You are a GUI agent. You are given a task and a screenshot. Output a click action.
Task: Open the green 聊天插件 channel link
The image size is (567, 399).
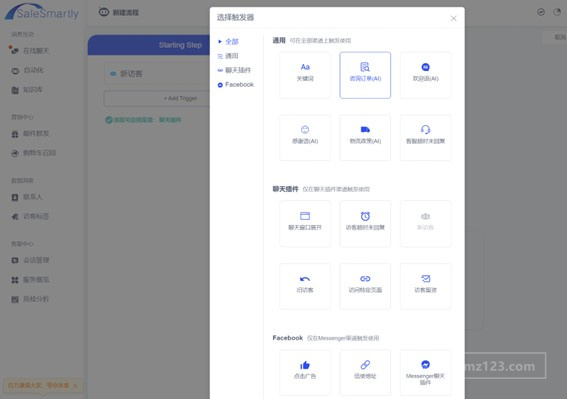(170, 120)
